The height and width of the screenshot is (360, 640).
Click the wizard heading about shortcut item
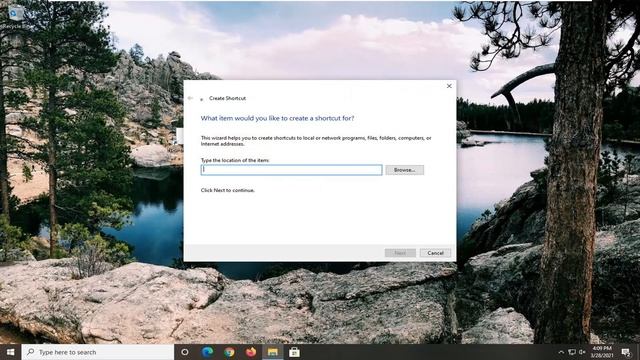pos(277,118)
